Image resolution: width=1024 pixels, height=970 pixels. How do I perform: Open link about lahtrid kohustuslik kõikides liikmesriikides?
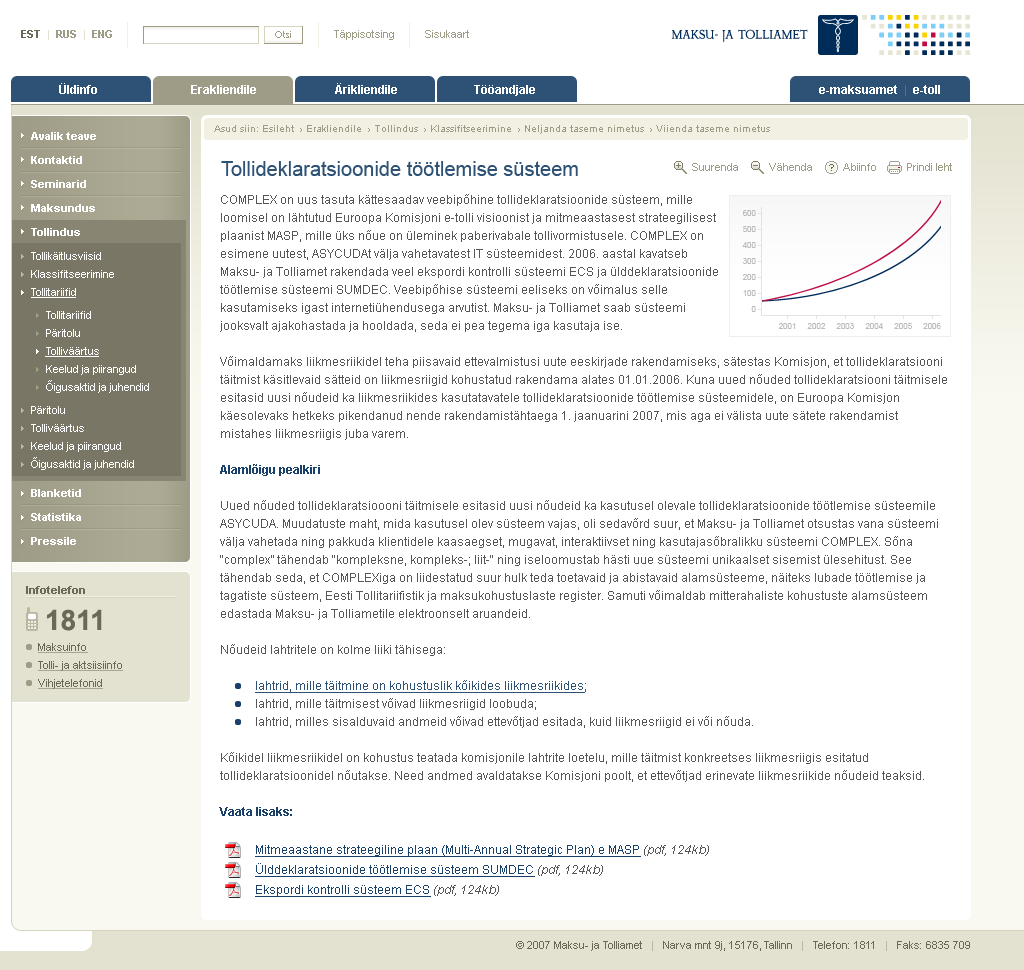(419, 686)
